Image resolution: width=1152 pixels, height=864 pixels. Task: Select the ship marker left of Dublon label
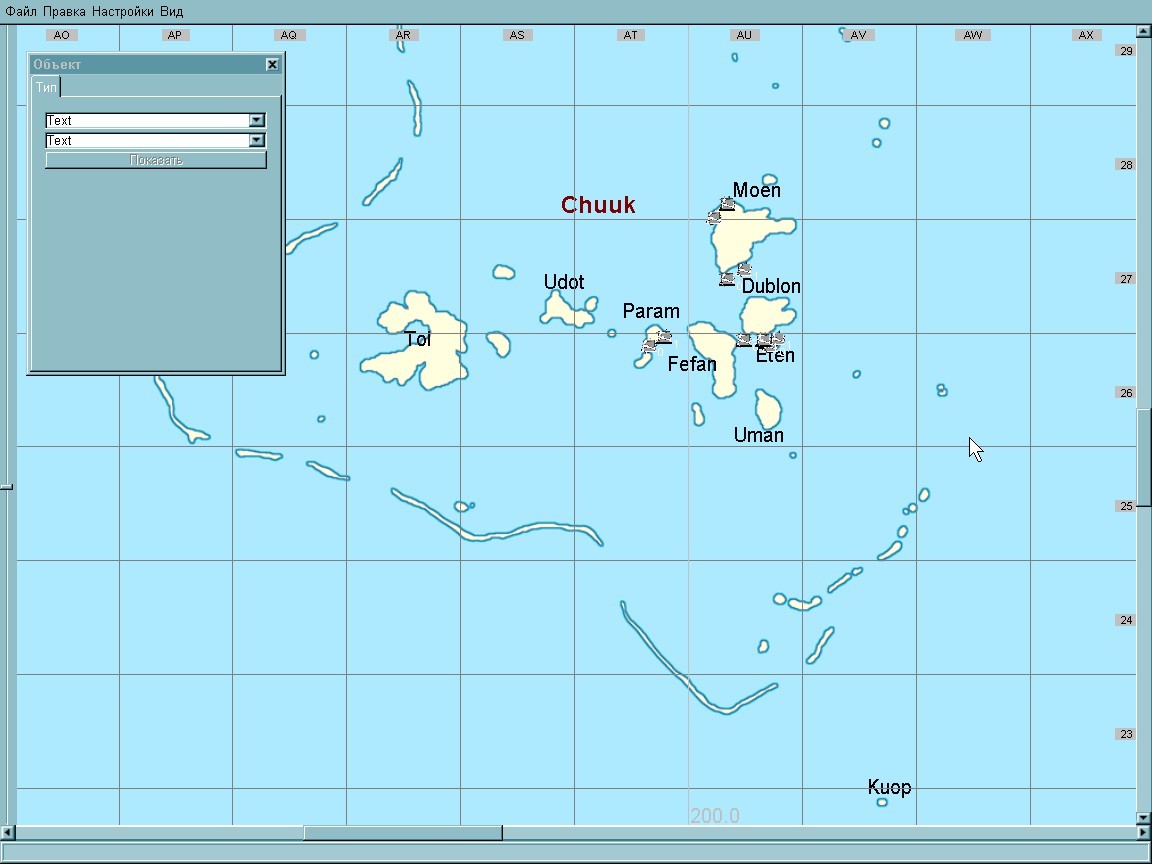tap(727, 279)
